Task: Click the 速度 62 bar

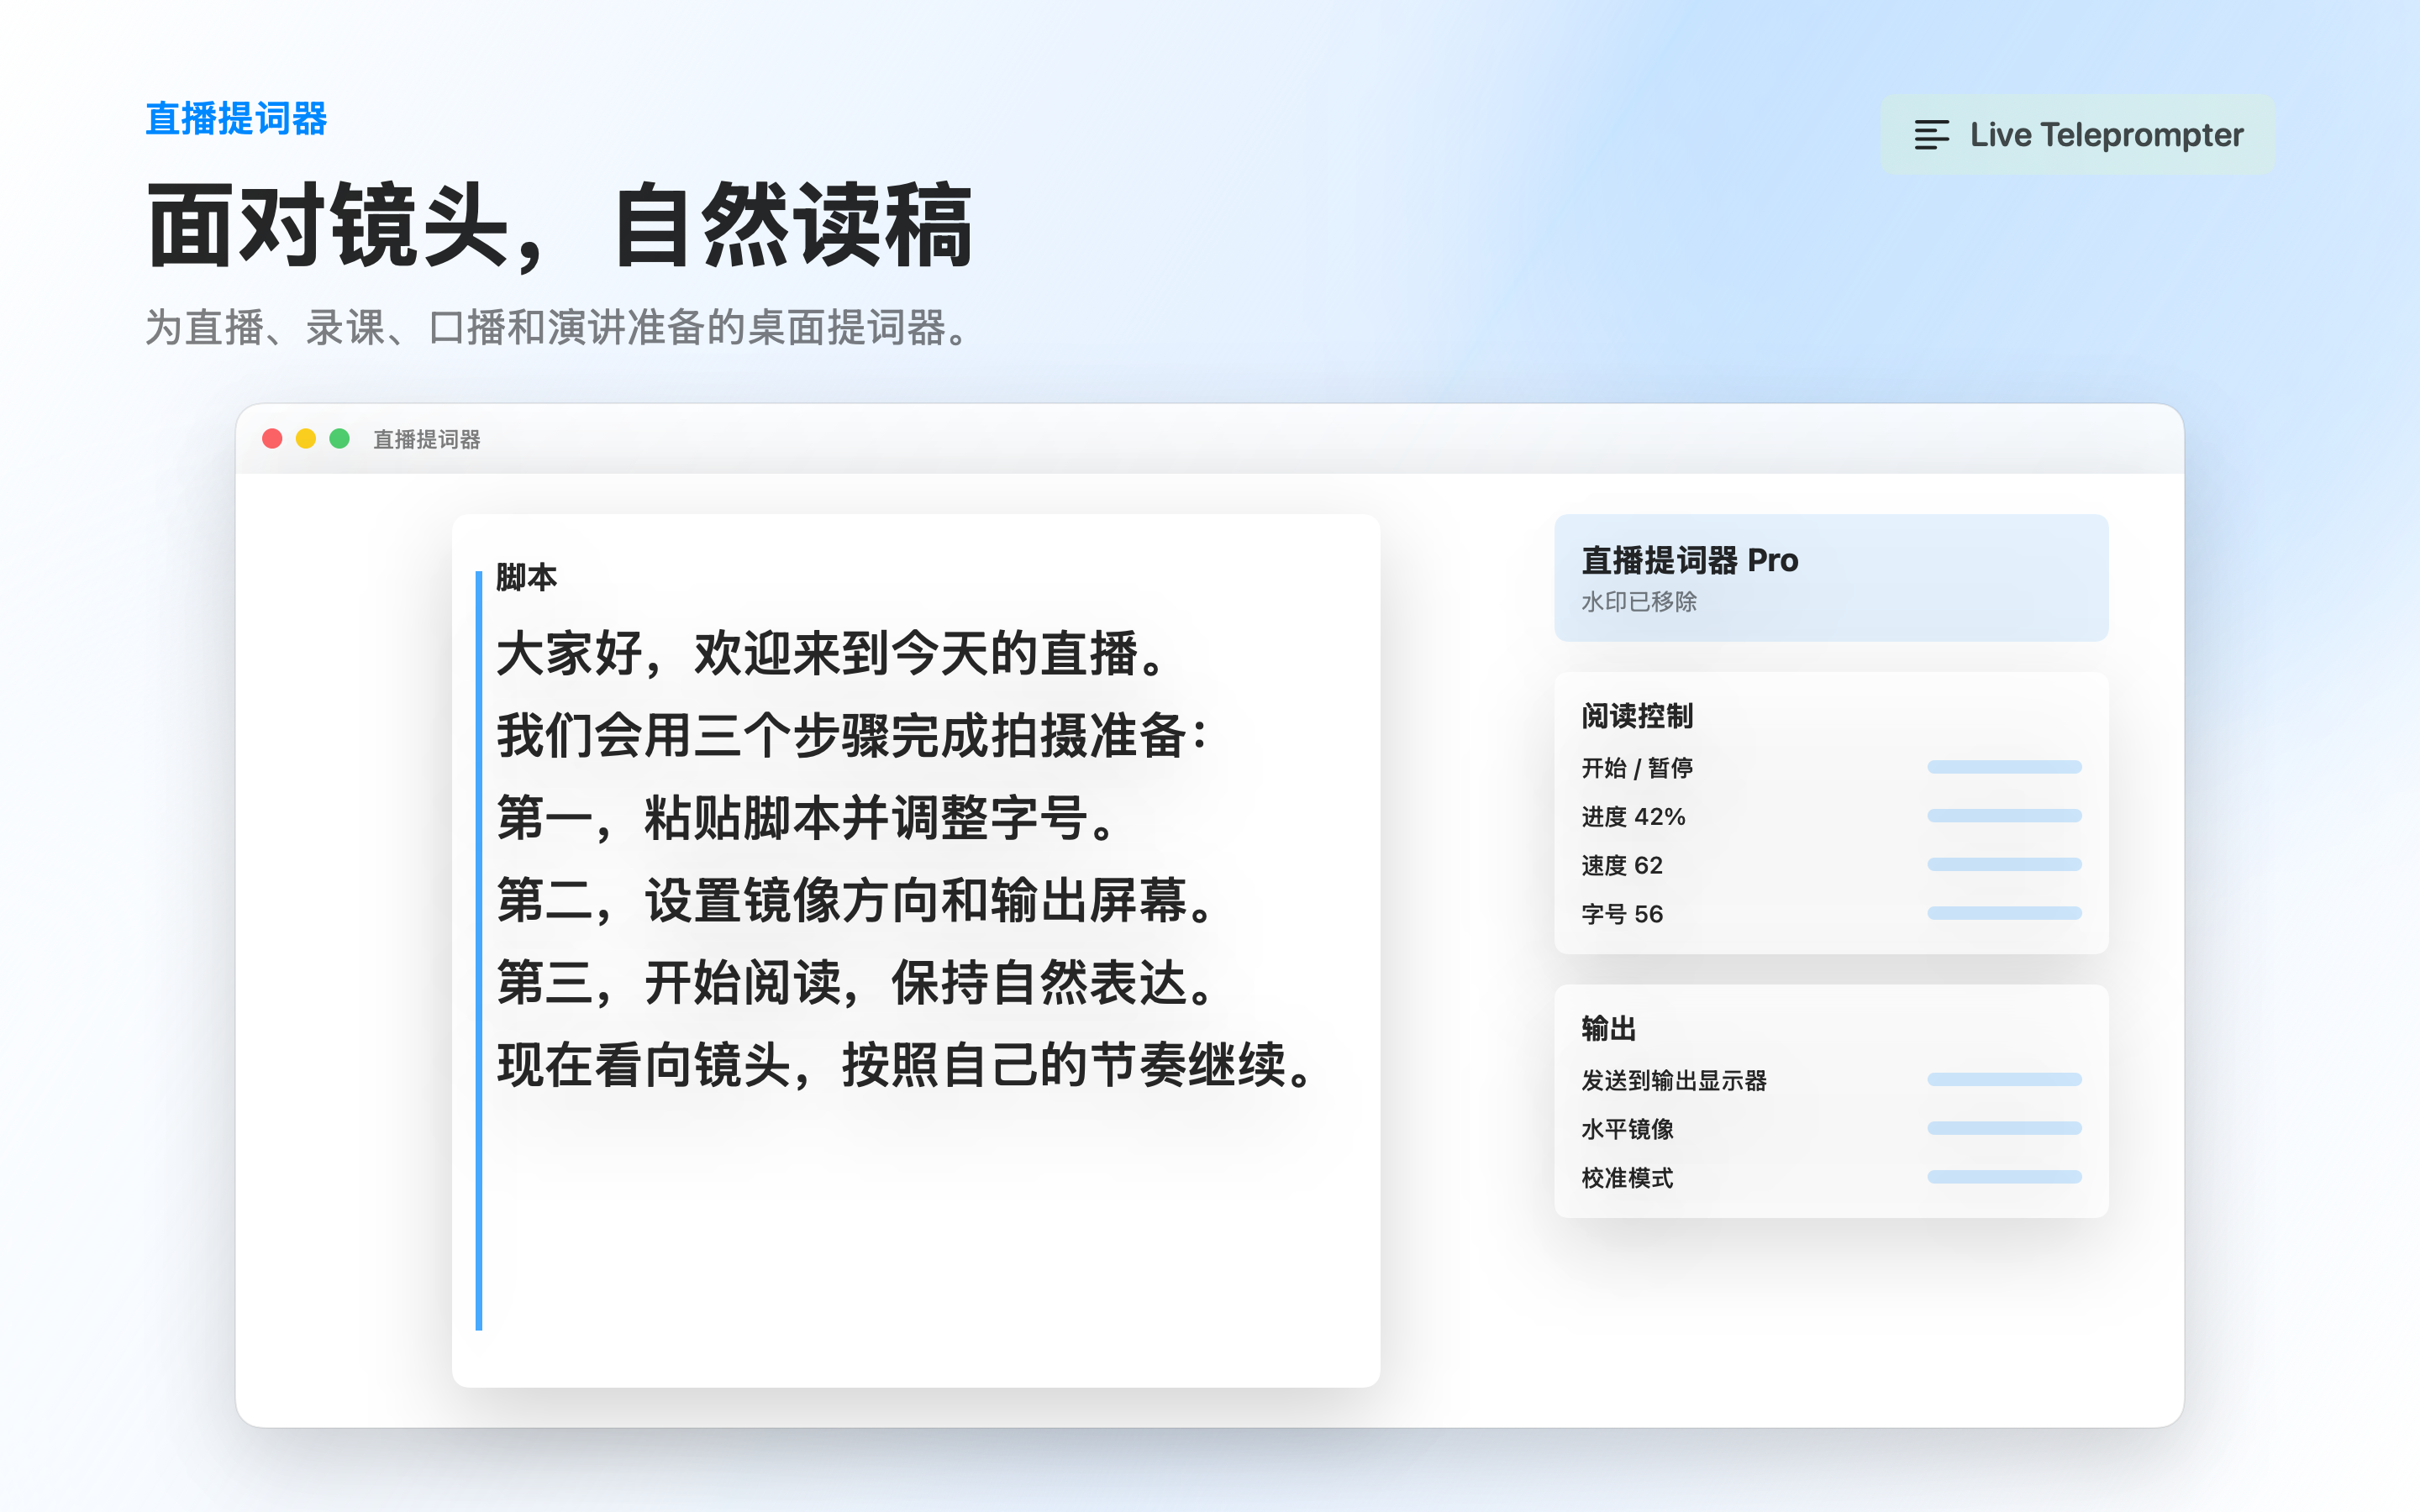Action: [2004, 864]
